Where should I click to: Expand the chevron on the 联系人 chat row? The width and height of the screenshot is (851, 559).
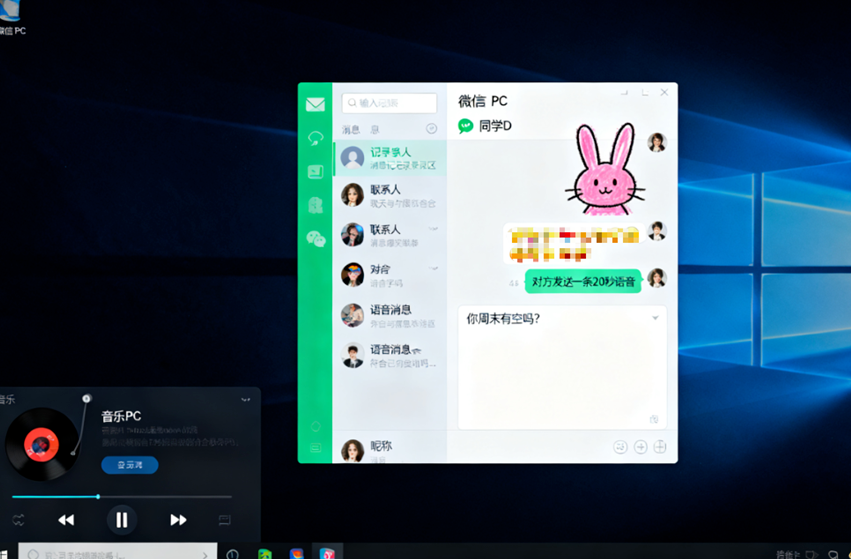point(433,228)
